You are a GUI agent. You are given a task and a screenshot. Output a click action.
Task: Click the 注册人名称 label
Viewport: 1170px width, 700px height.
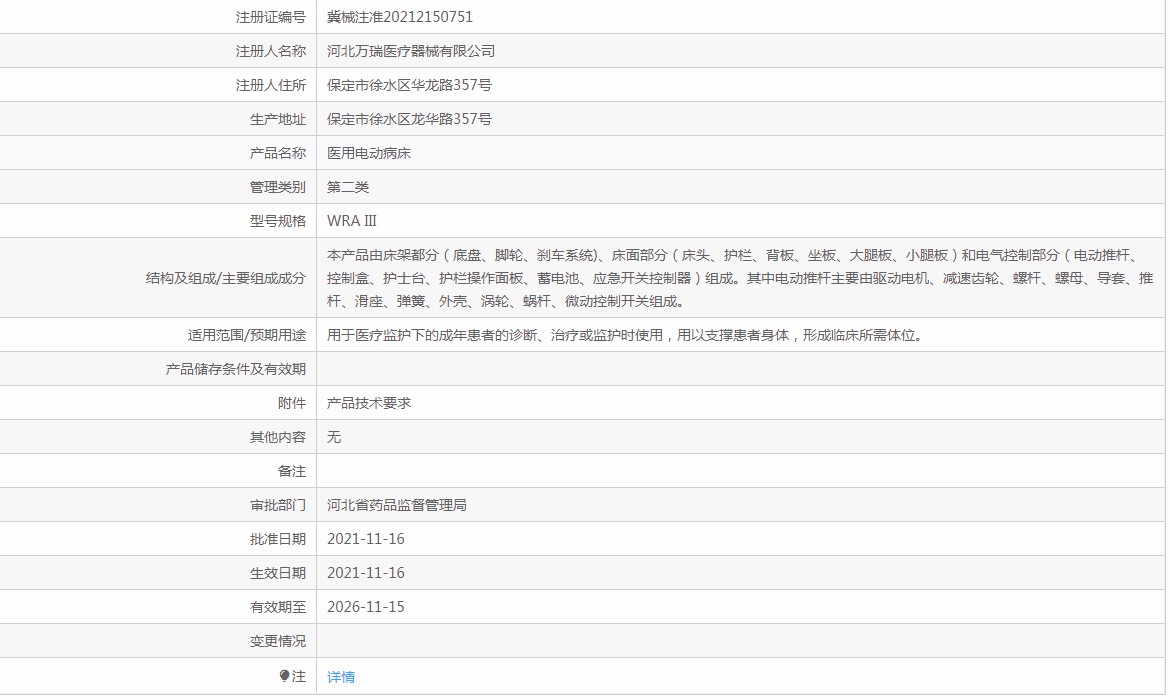(271, 51)
